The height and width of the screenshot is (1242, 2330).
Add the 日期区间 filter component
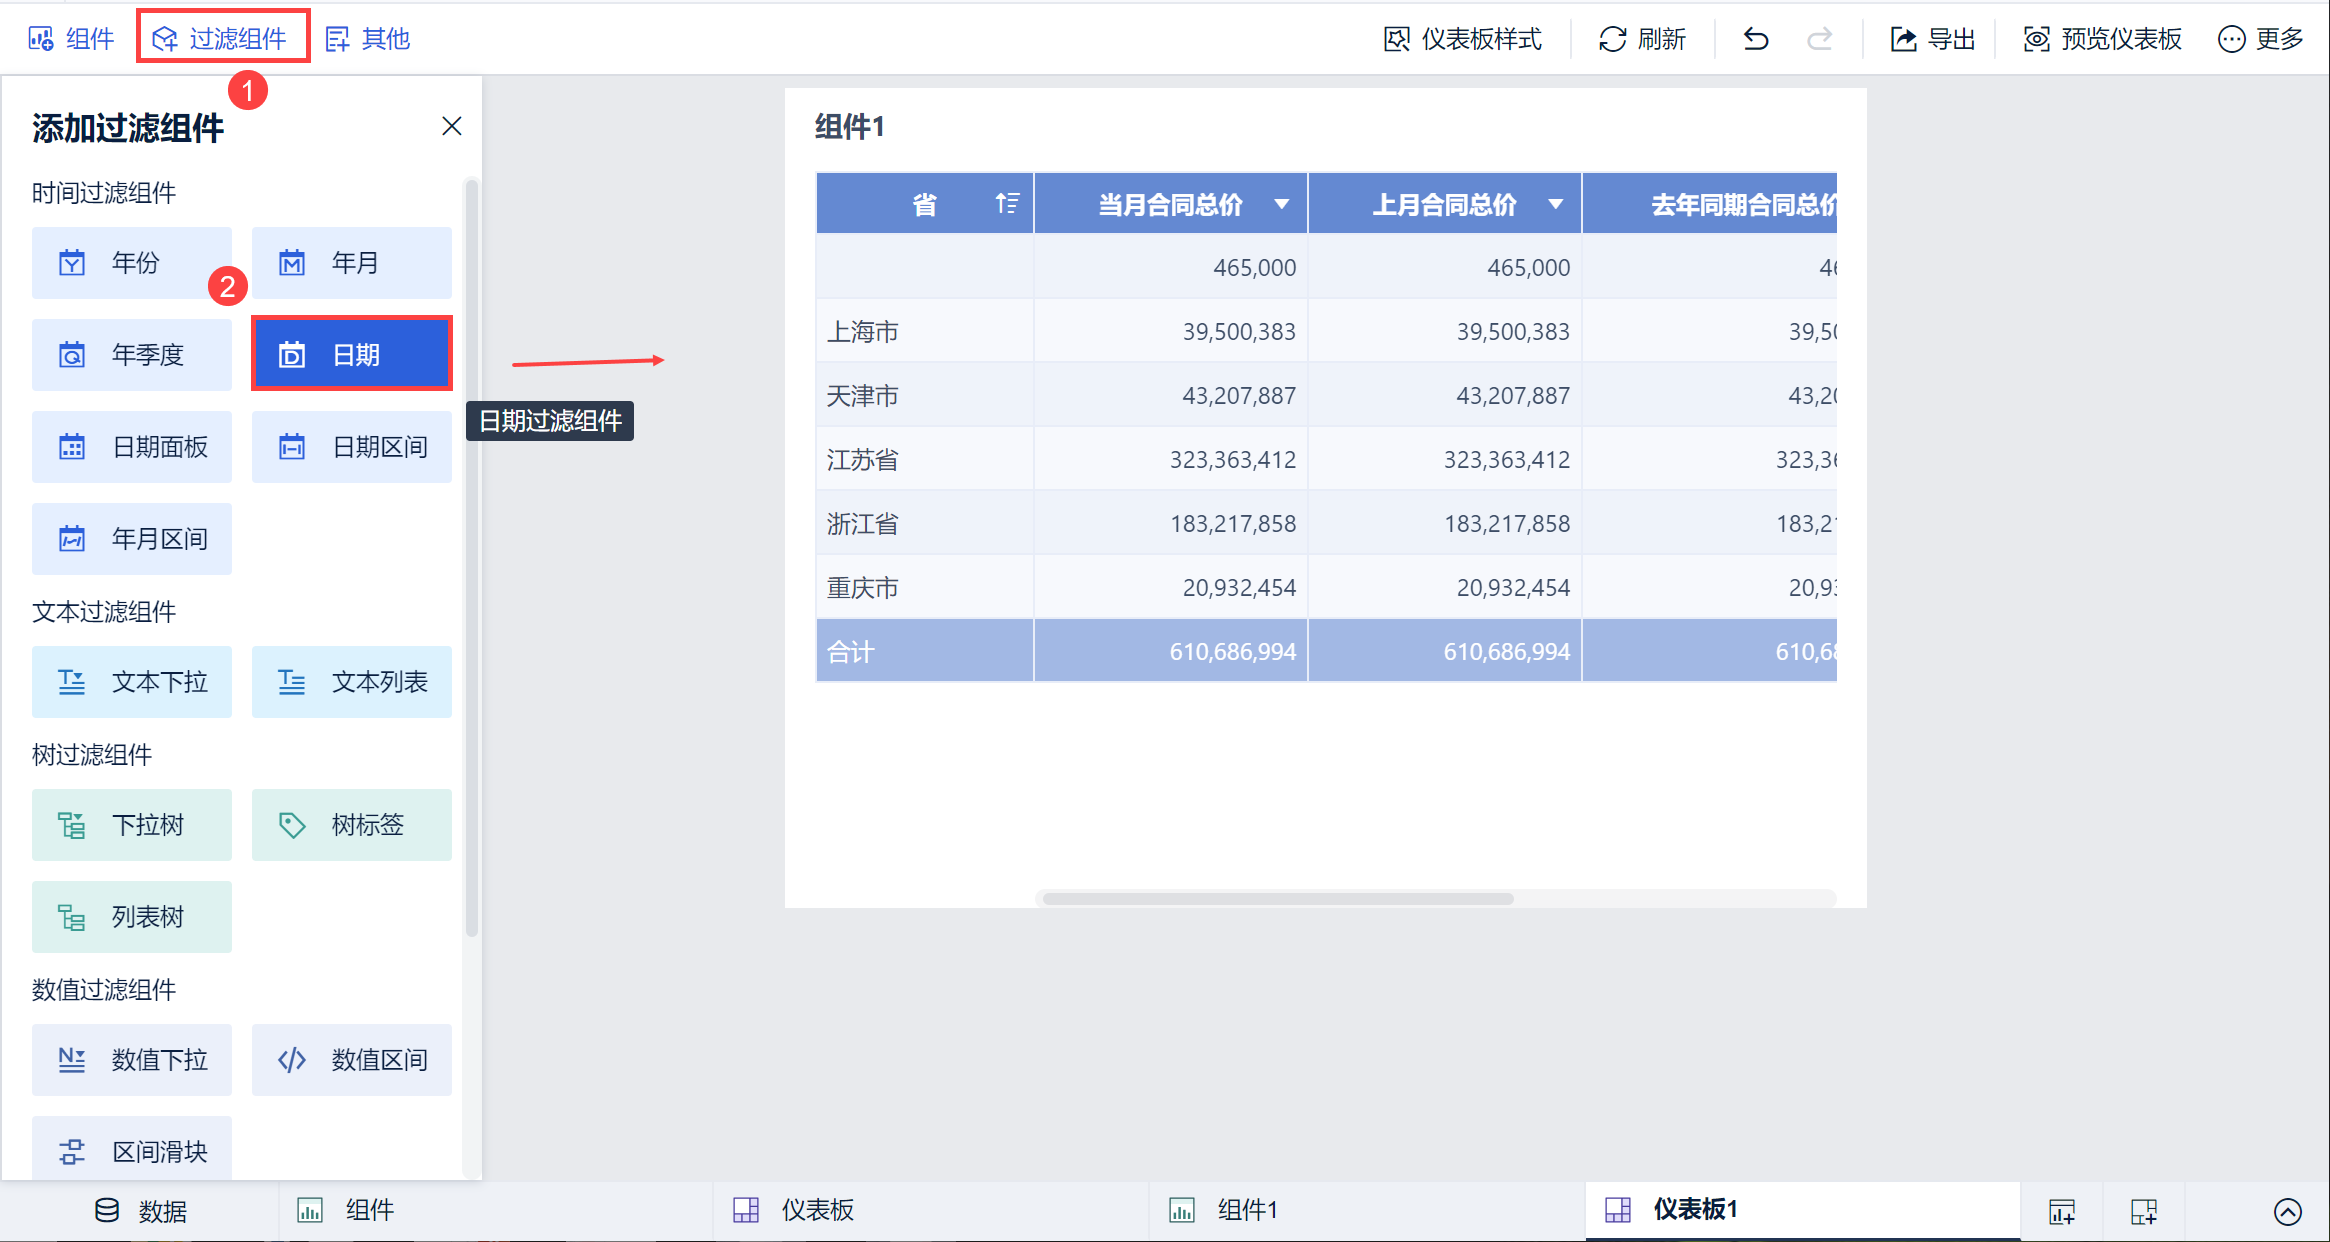click(352, 447)
